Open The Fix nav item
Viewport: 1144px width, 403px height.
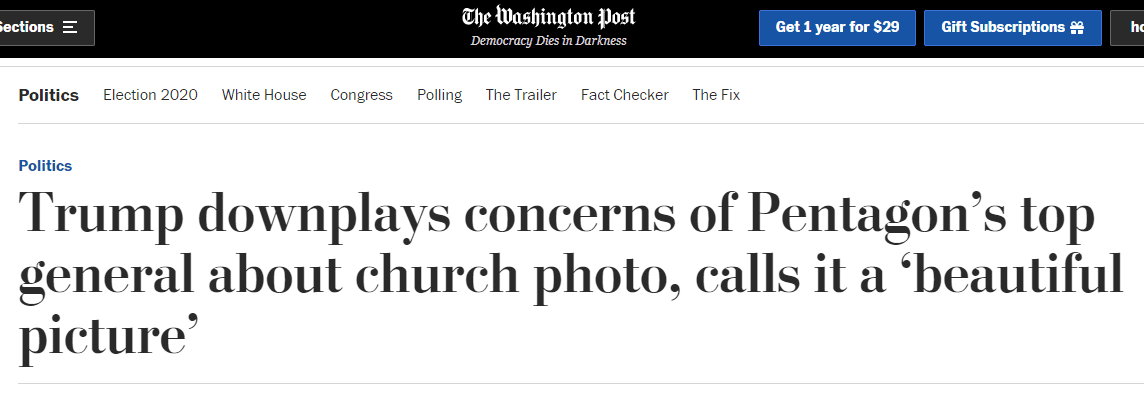point(716,95)
